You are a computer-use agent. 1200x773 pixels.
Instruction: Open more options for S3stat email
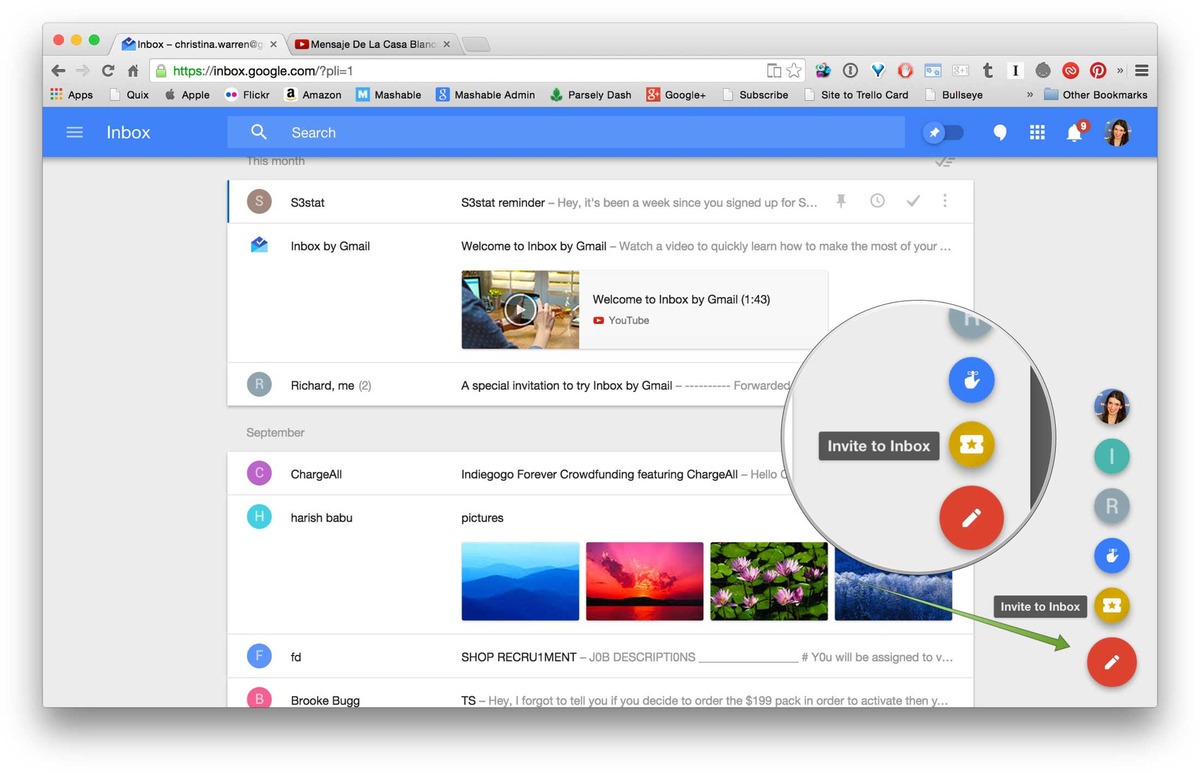(945, 201)
